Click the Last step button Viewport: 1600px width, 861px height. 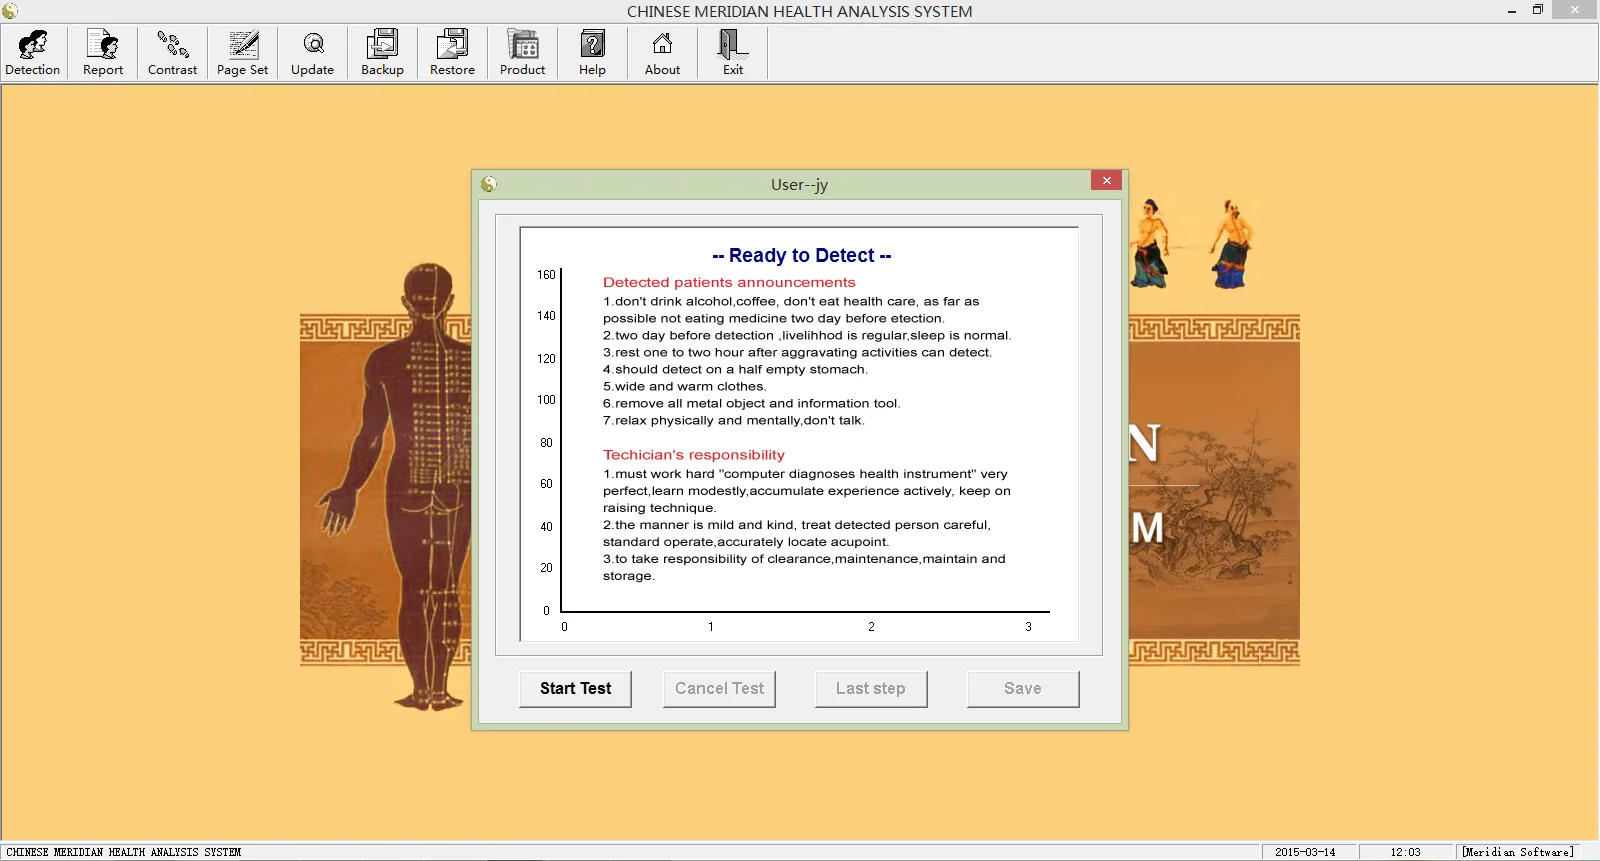pyautogui.click(x=870, y=689)
